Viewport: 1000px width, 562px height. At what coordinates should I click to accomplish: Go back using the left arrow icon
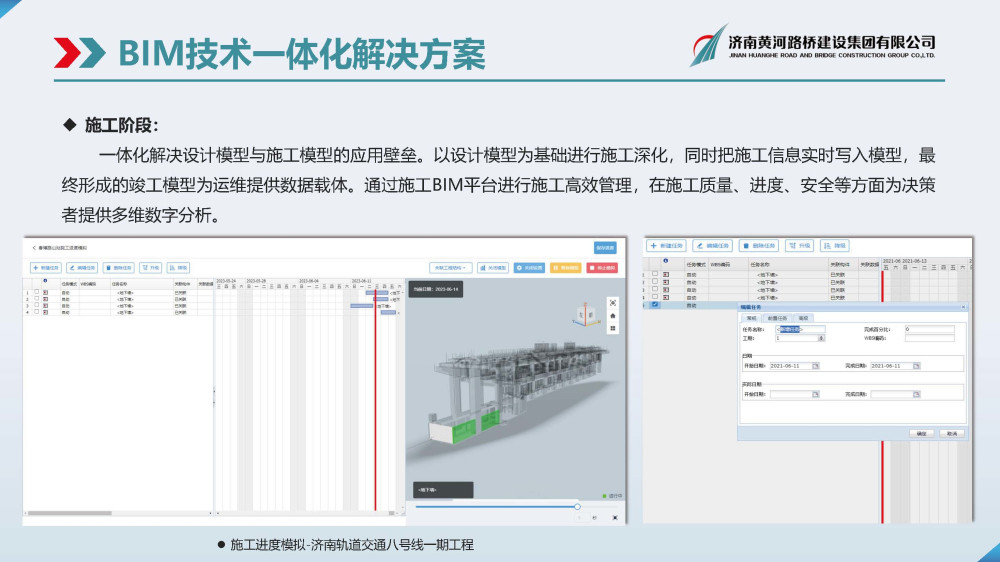point(33,246)
